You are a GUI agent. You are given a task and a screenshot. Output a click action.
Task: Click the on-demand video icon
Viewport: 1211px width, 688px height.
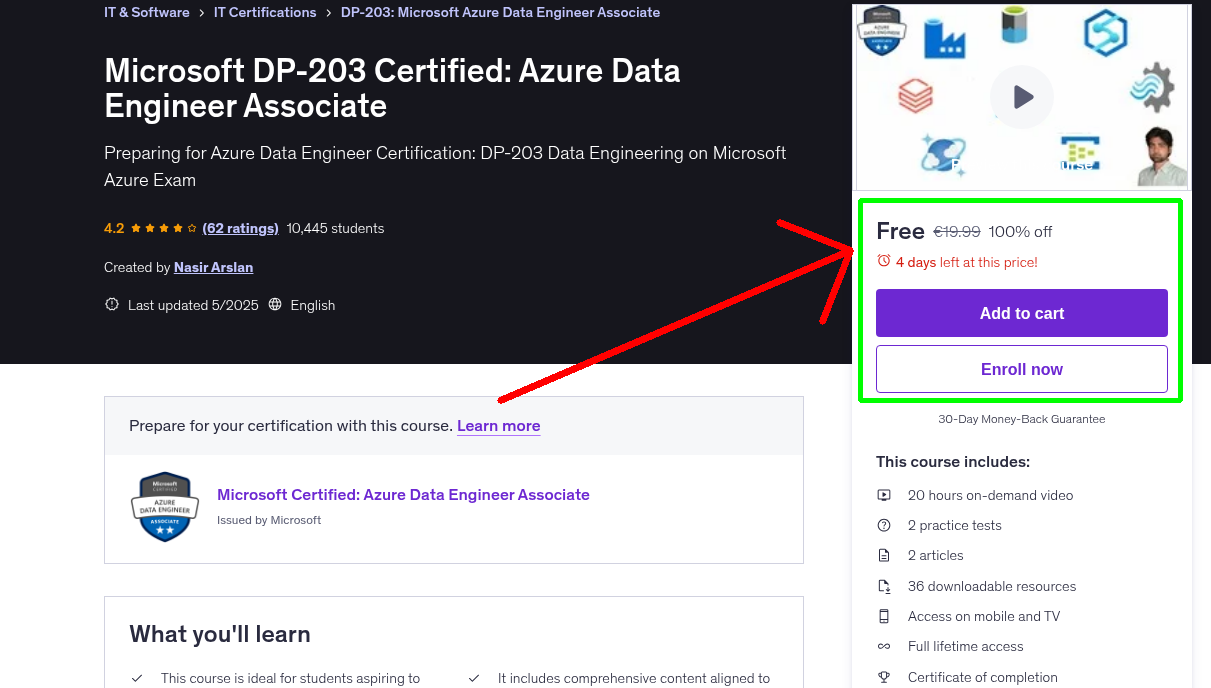pos(884,495)
